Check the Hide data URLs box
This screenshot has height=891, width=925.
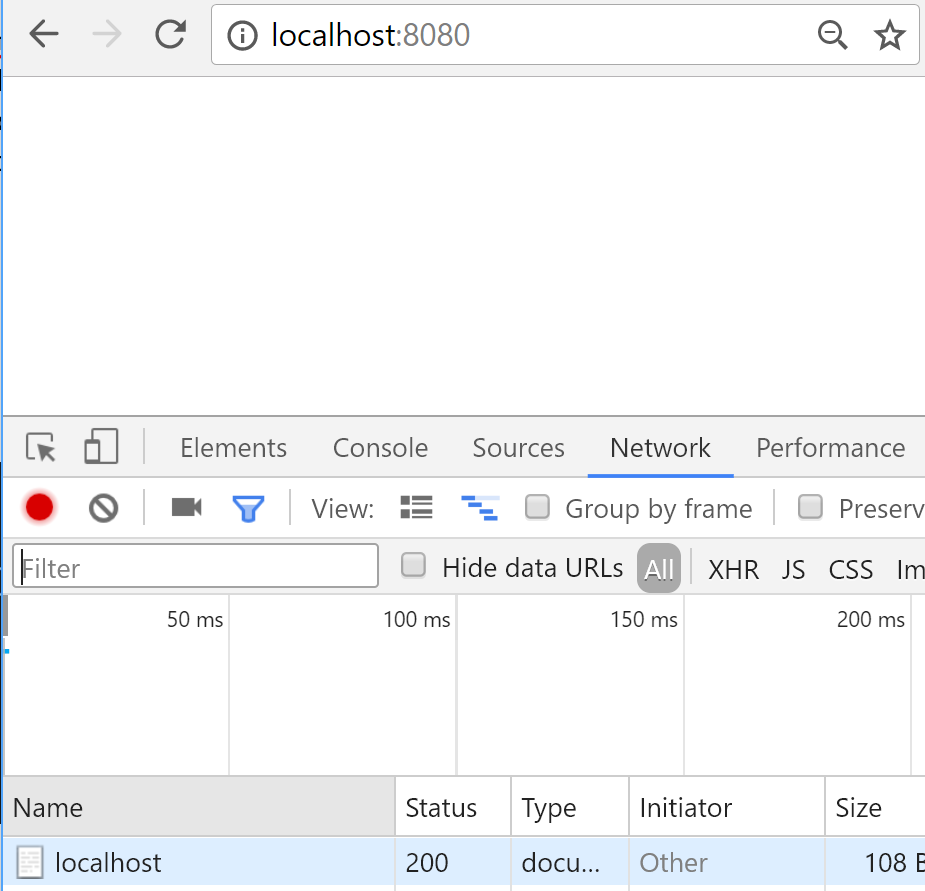(413, 567)
